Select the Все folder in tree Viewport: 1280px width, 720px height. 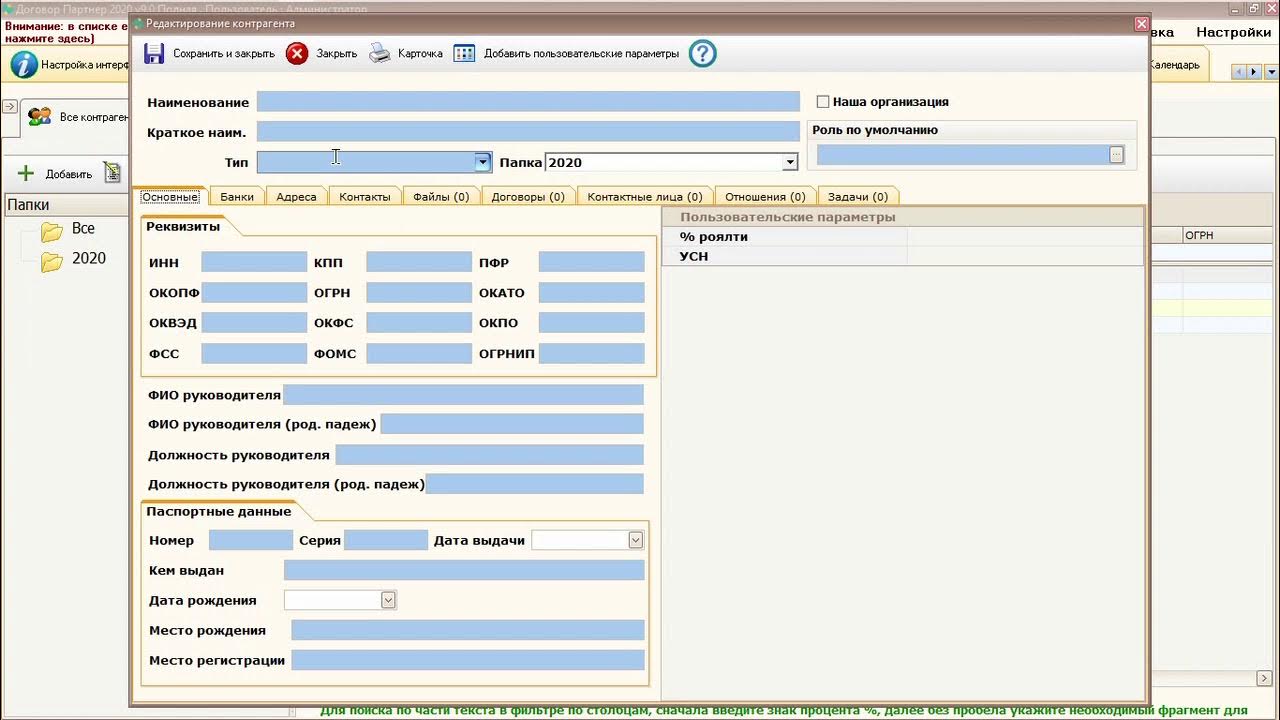coord(83,229)
